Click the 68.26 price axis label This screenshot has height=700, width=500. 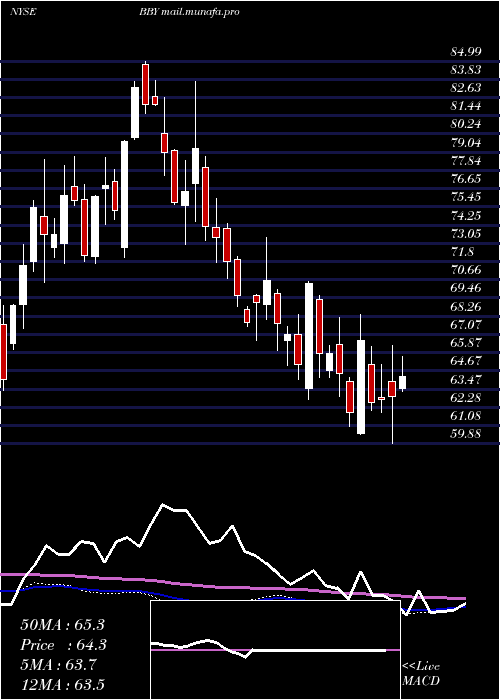[x=466, y=307]
